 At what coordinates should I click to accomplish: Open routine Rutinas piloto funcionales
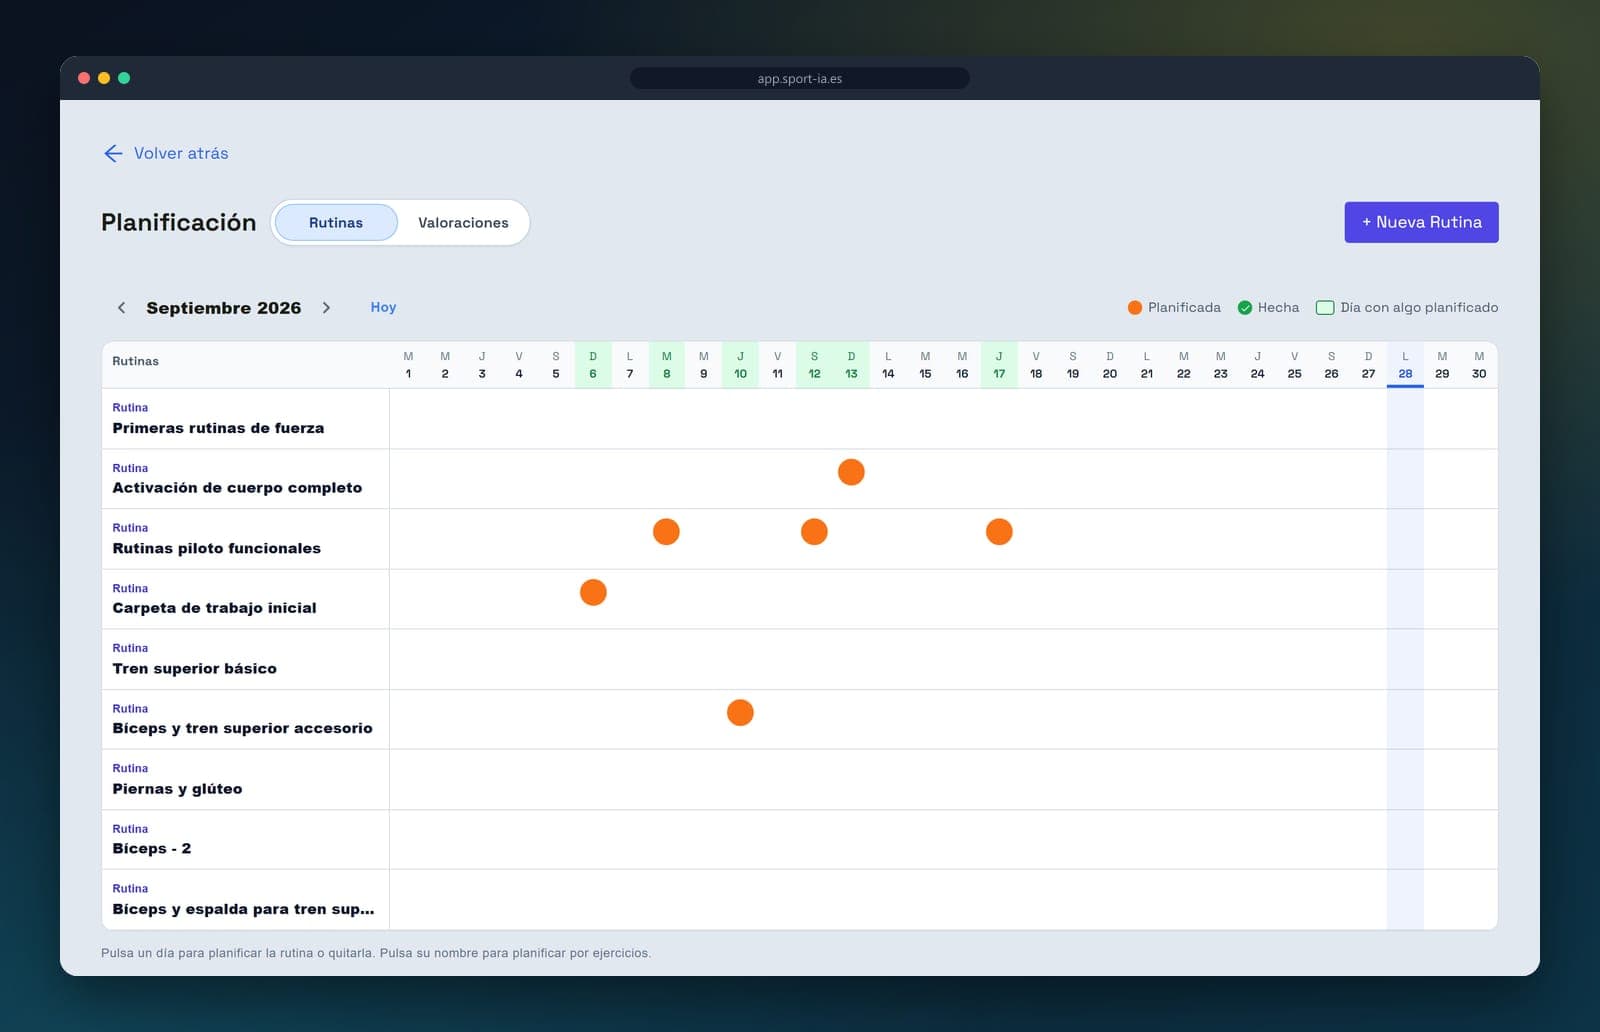(x=216, y=548)
